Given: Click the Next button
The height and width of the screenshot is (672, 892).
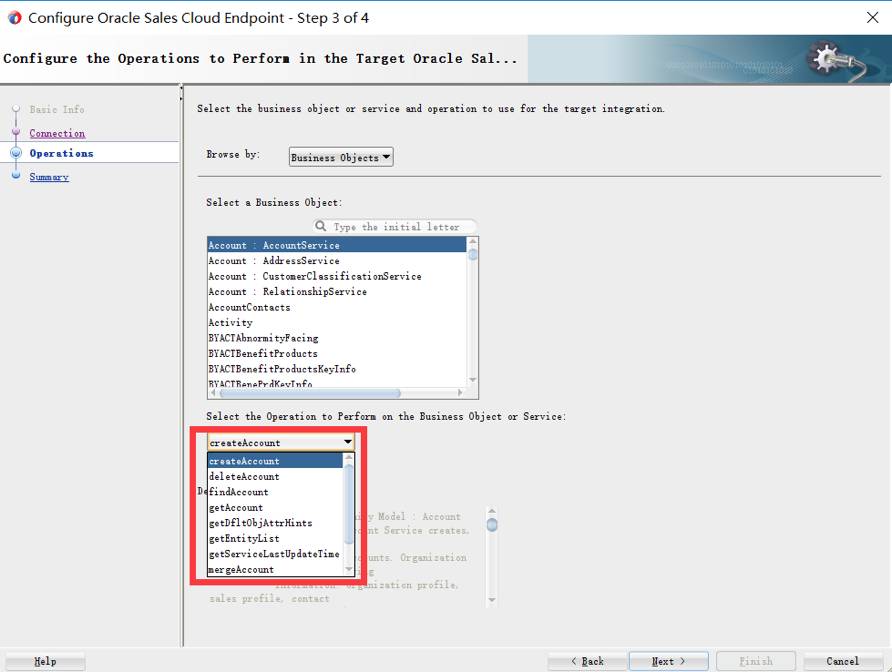Looking at the screenshot, I should [x=668, y=661].
